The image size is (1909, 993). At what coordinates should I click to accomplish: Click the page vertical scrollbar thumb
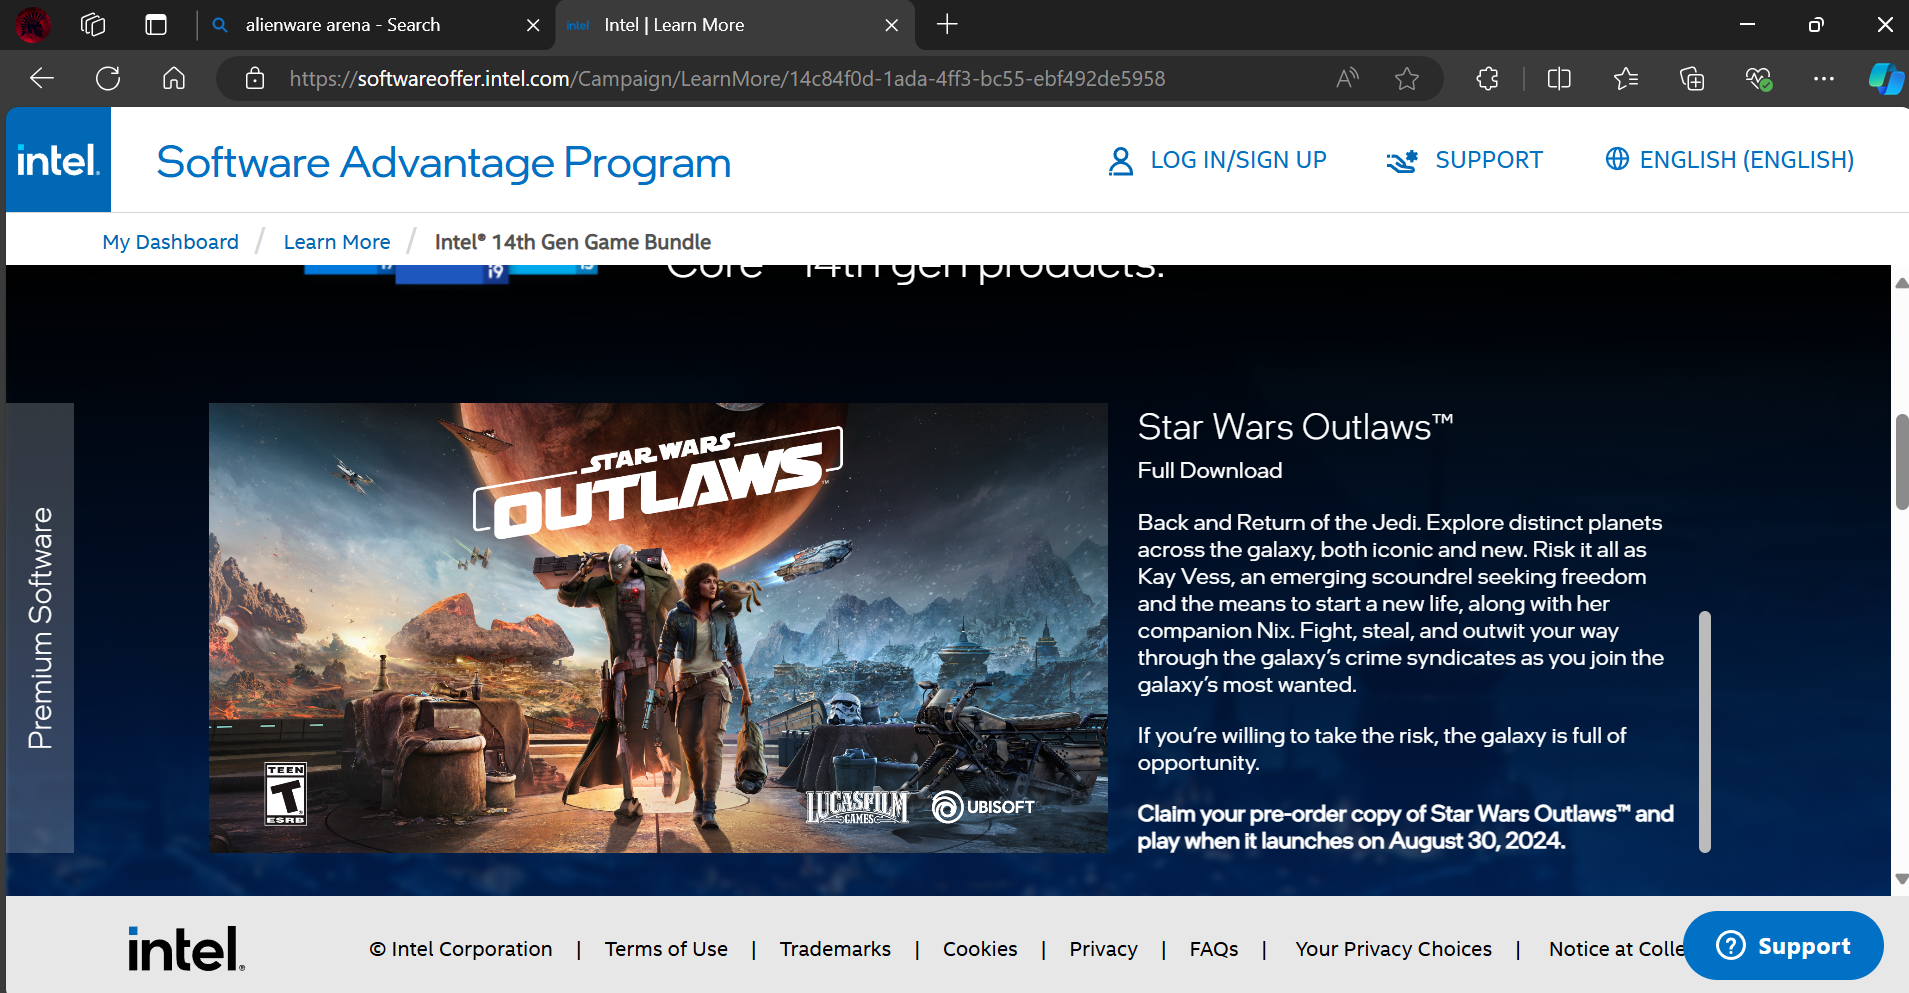click(1901, 462)
